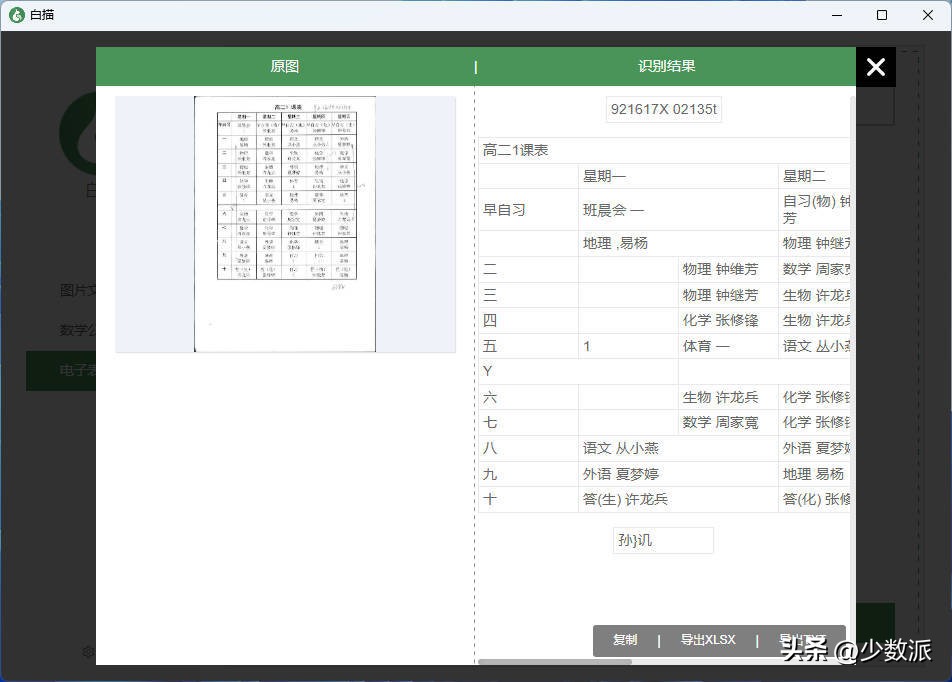This screenshot has height=682, width=952.
Task: Click the 原图 header tab
Action: [x=284, y=66]
